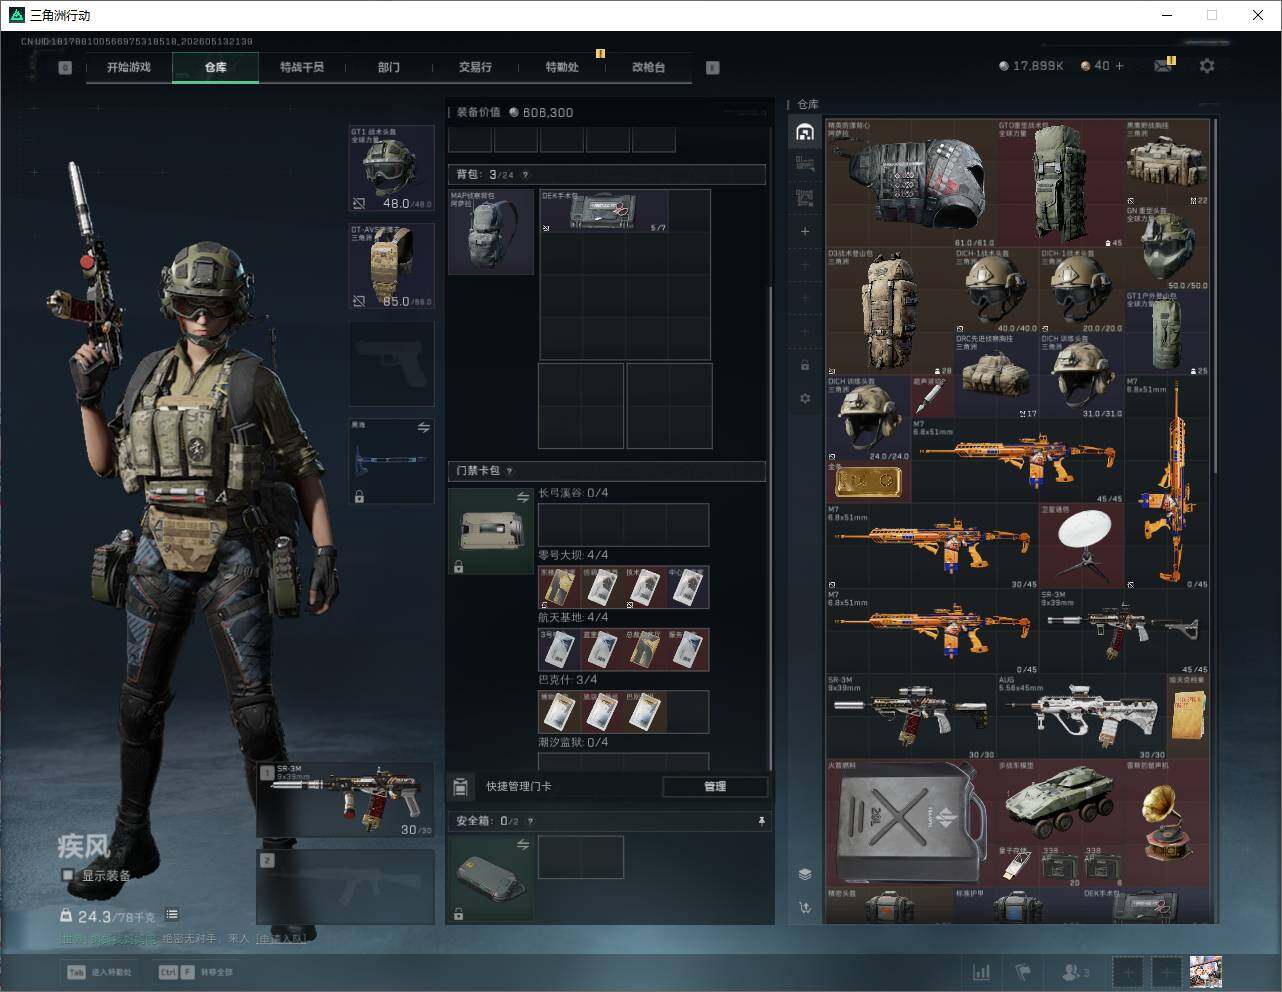Swap the melee weapon via swap arrows
This screenshot has width=1282, height=992.
point(423,428)
